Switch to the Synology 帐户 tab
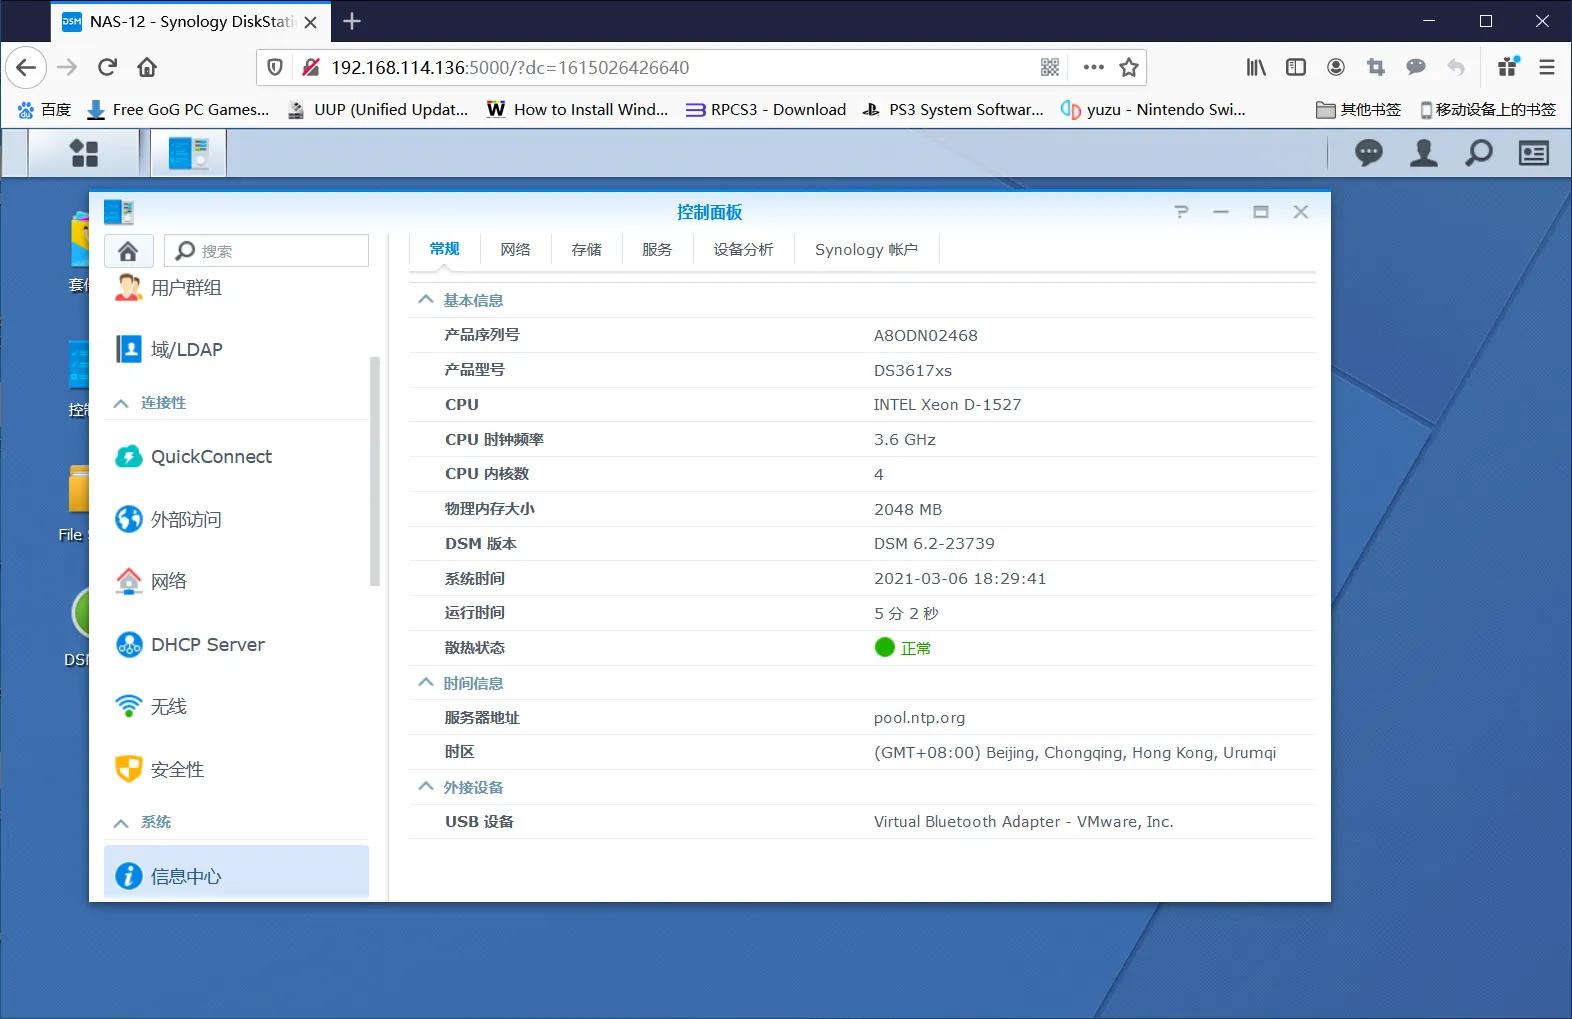1572x1019 pixels. 866,249
